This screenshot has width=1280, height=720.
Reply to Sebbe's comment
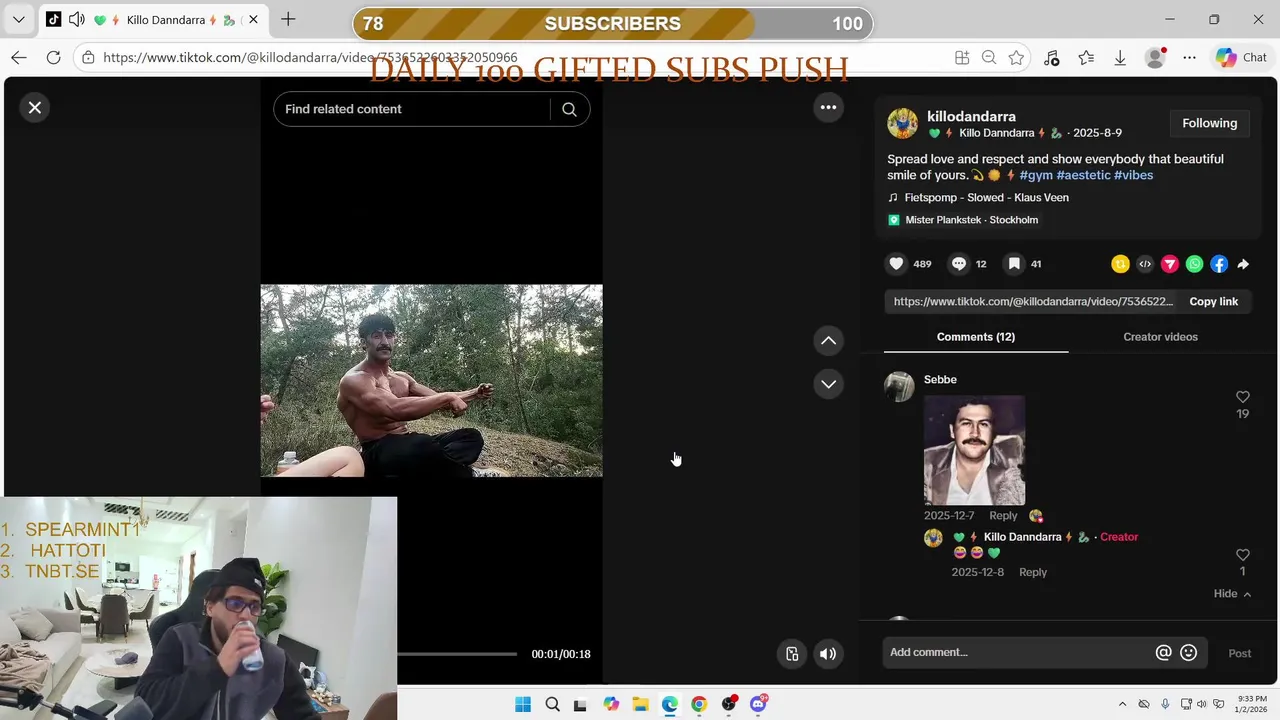[1003, 516]
